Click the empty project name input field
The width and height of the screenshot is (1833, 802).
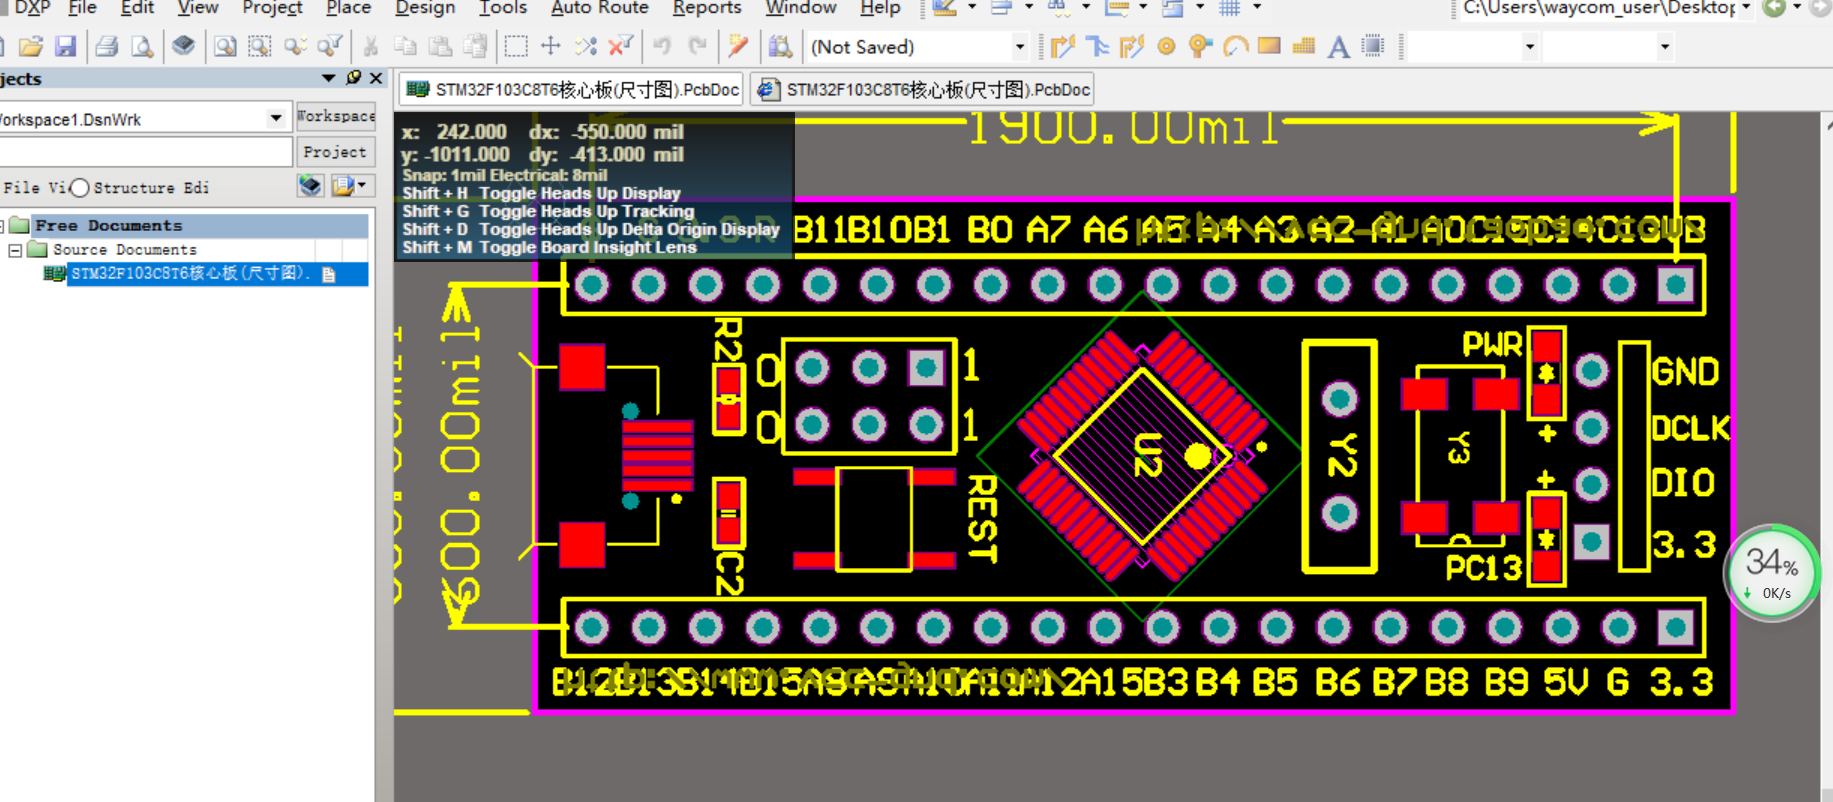pyautogui.click(x=145, y=152)
